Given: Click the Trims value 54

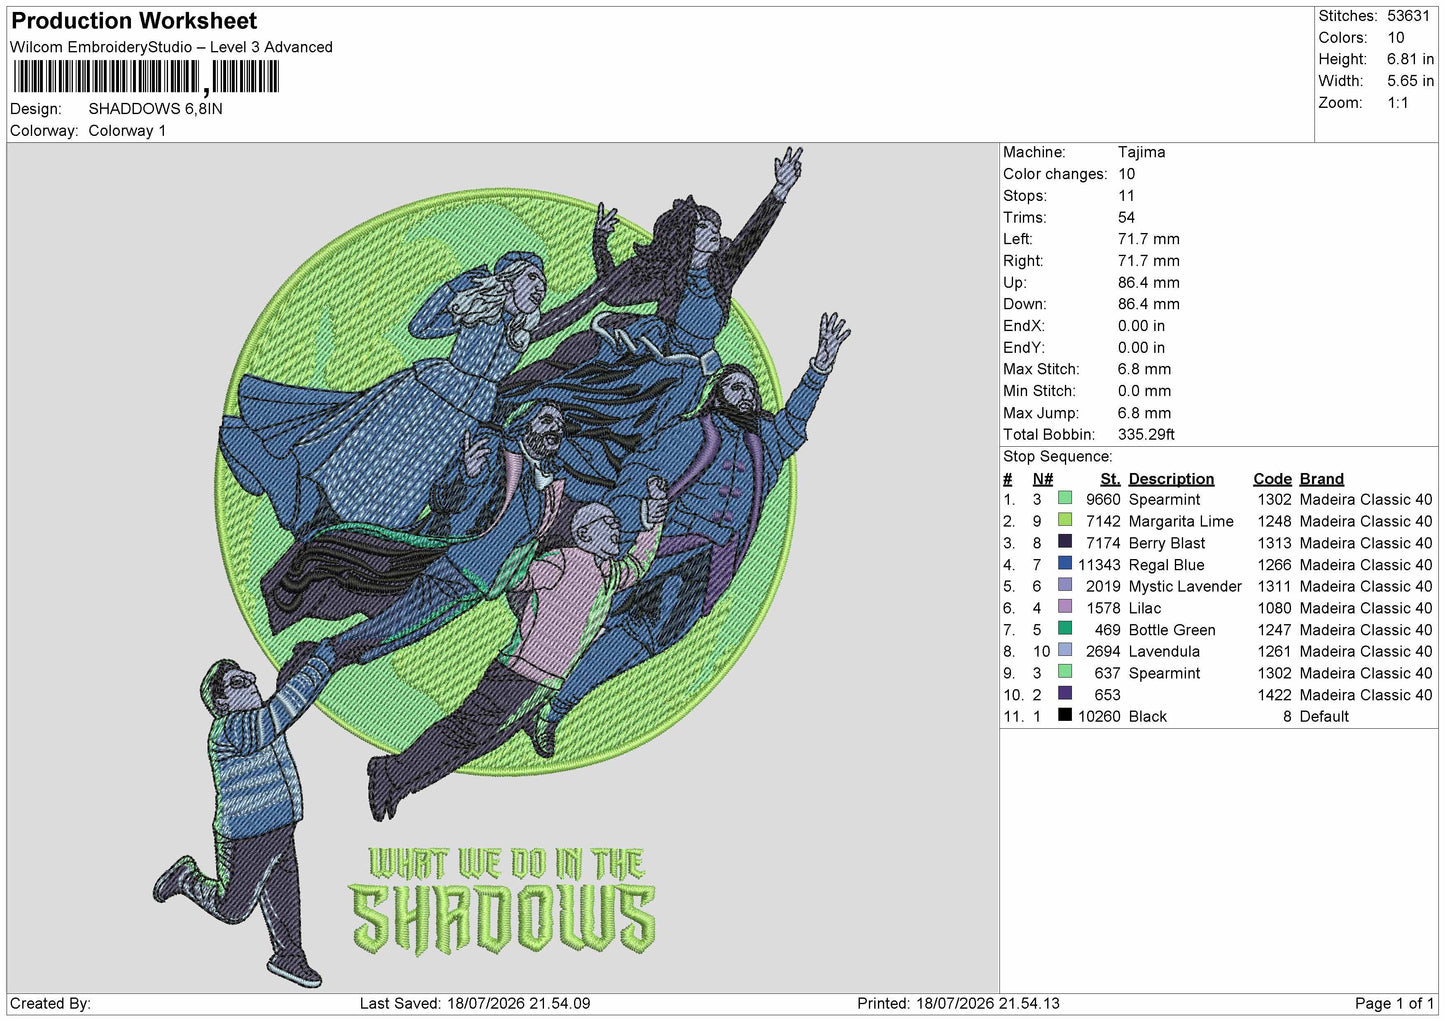Looking at the screenshot, I should tap(1127, 218).
